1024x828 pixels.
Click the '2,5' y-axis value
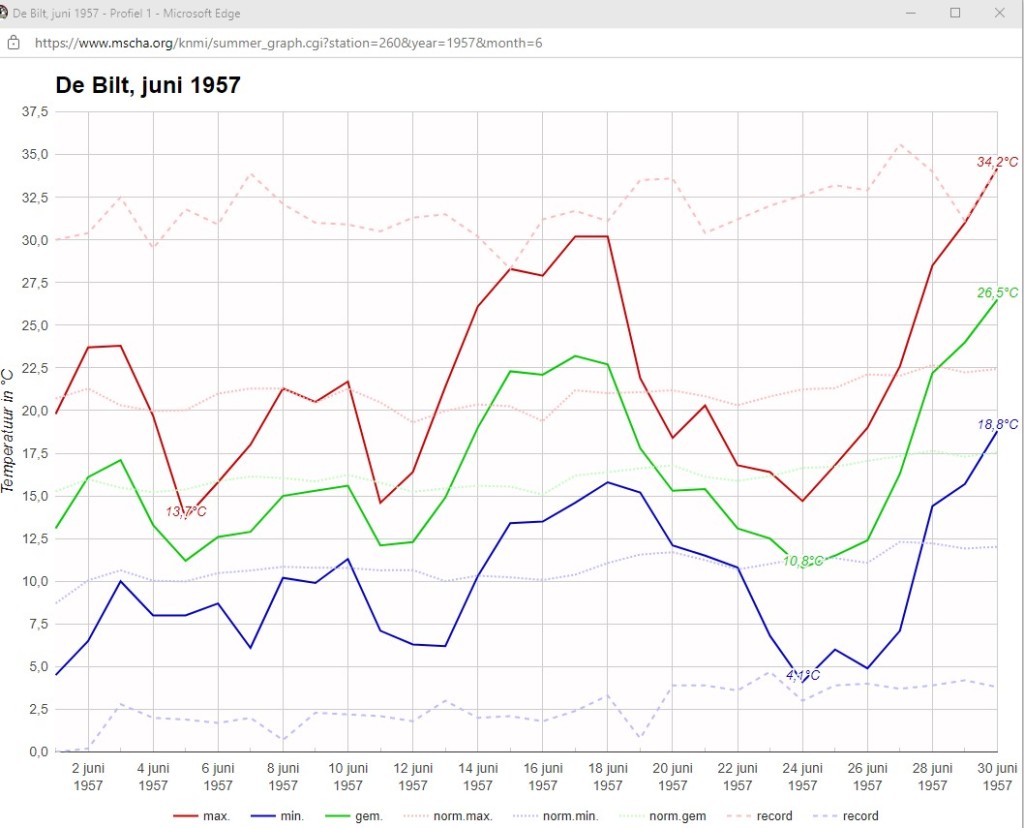point(38,709)
